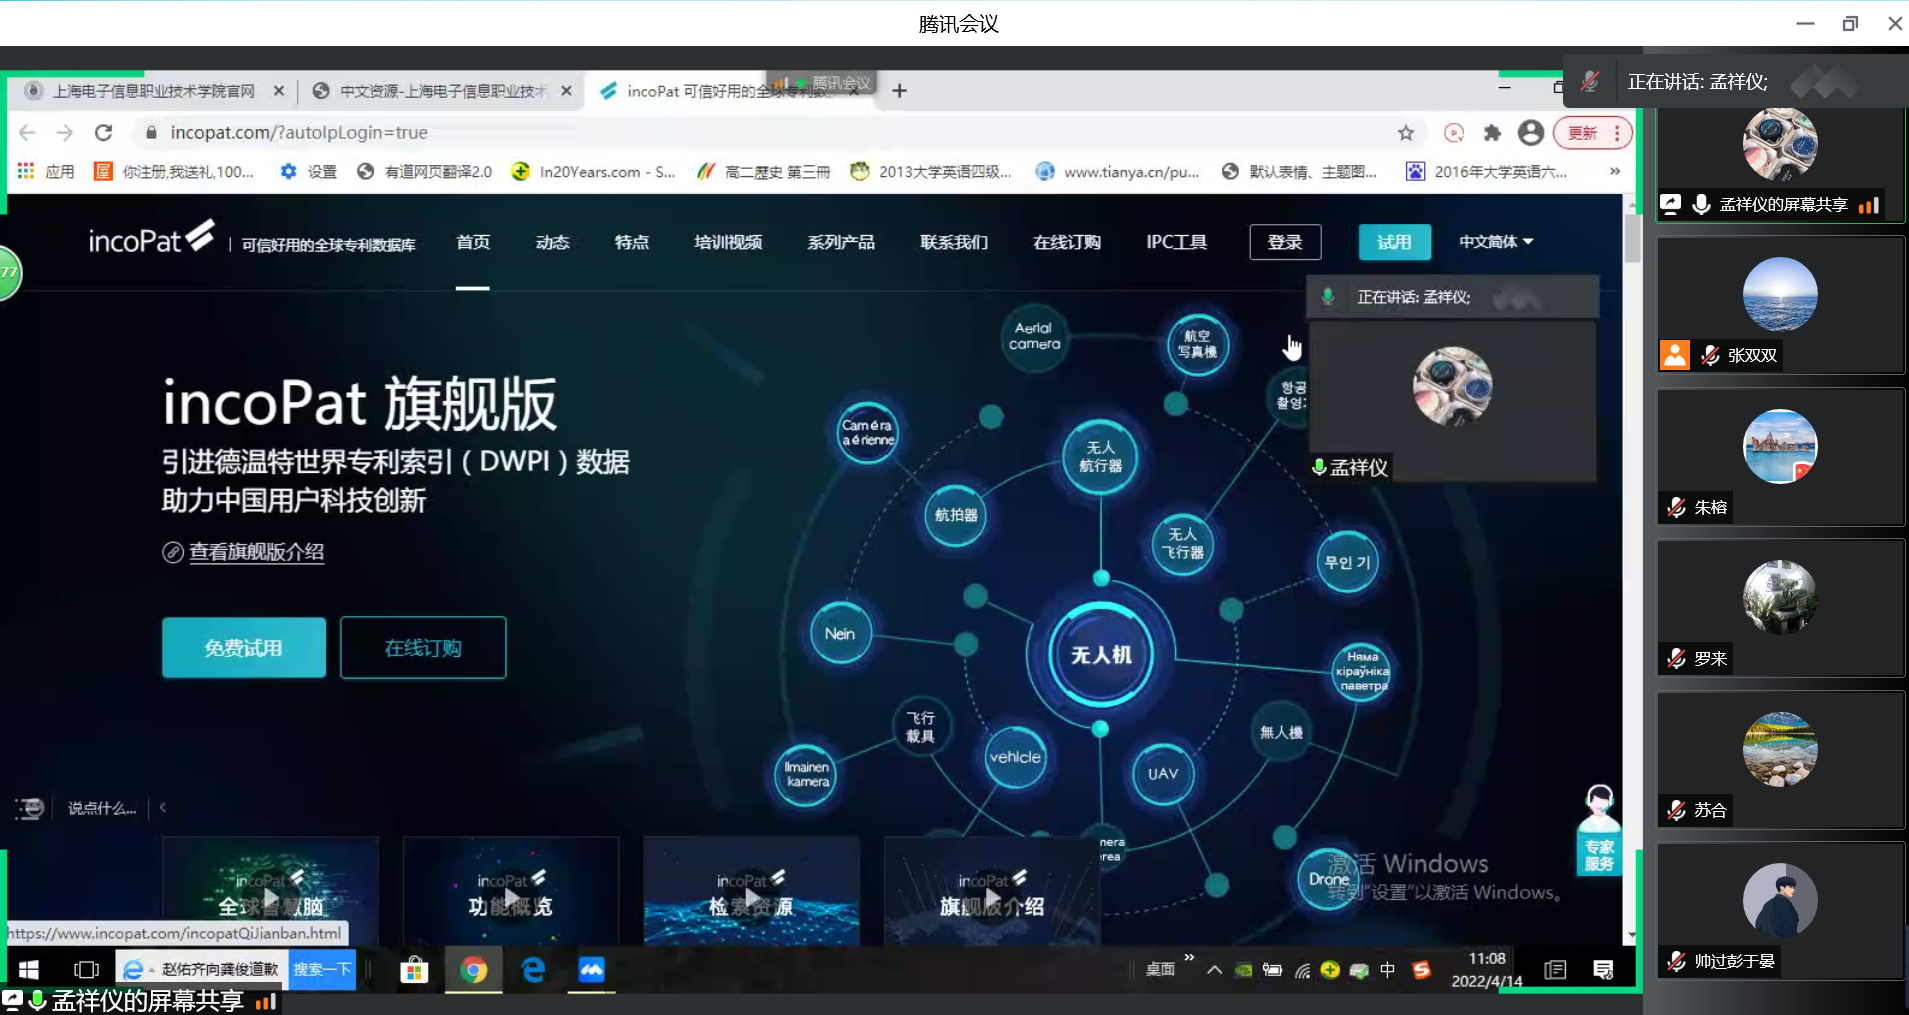Open the Chrome profile avatar icon
Viewport: 1909px width, 1015px height.
pyautogui.click(x=1530, y=133)
